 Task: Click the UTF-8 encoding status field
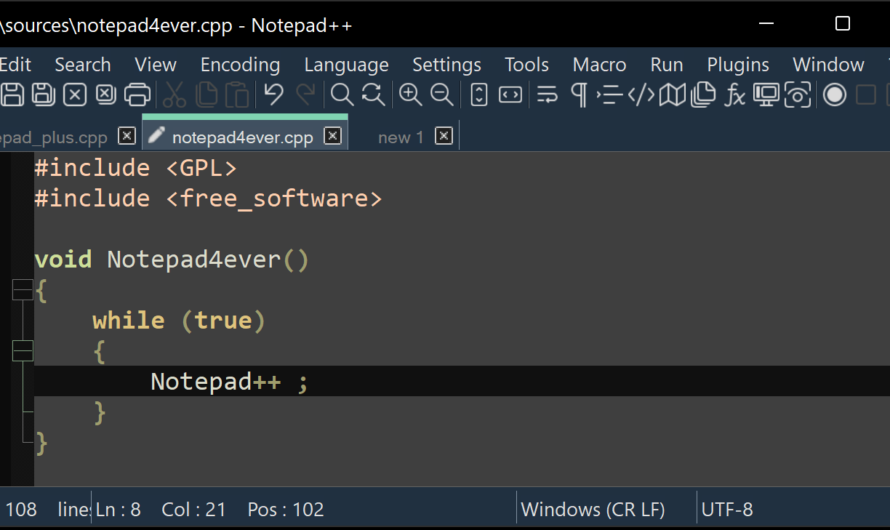pyautogui.click(x=727, y=510)
